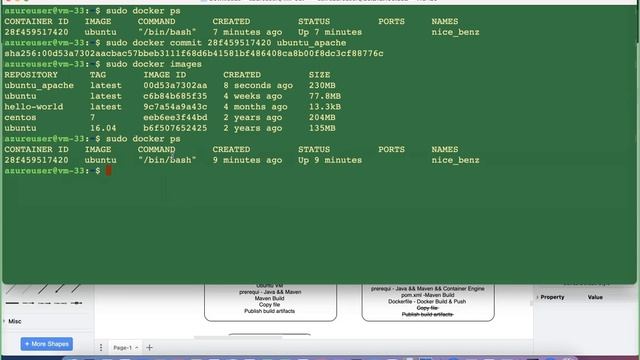Click 'Up 9 minutes' status text

[330, 160]
